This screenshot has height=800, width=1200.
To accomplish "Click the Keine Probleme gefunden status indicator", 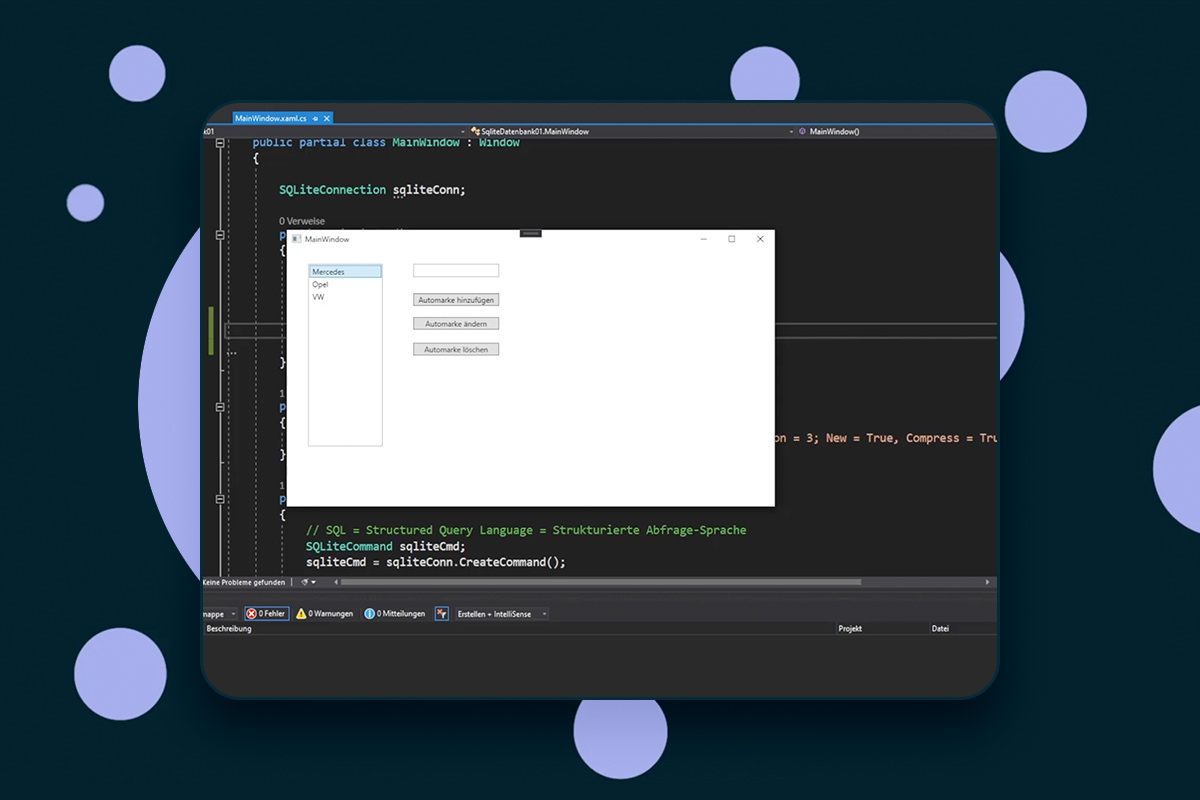I will pyautogui.click(x=245, y=582).
